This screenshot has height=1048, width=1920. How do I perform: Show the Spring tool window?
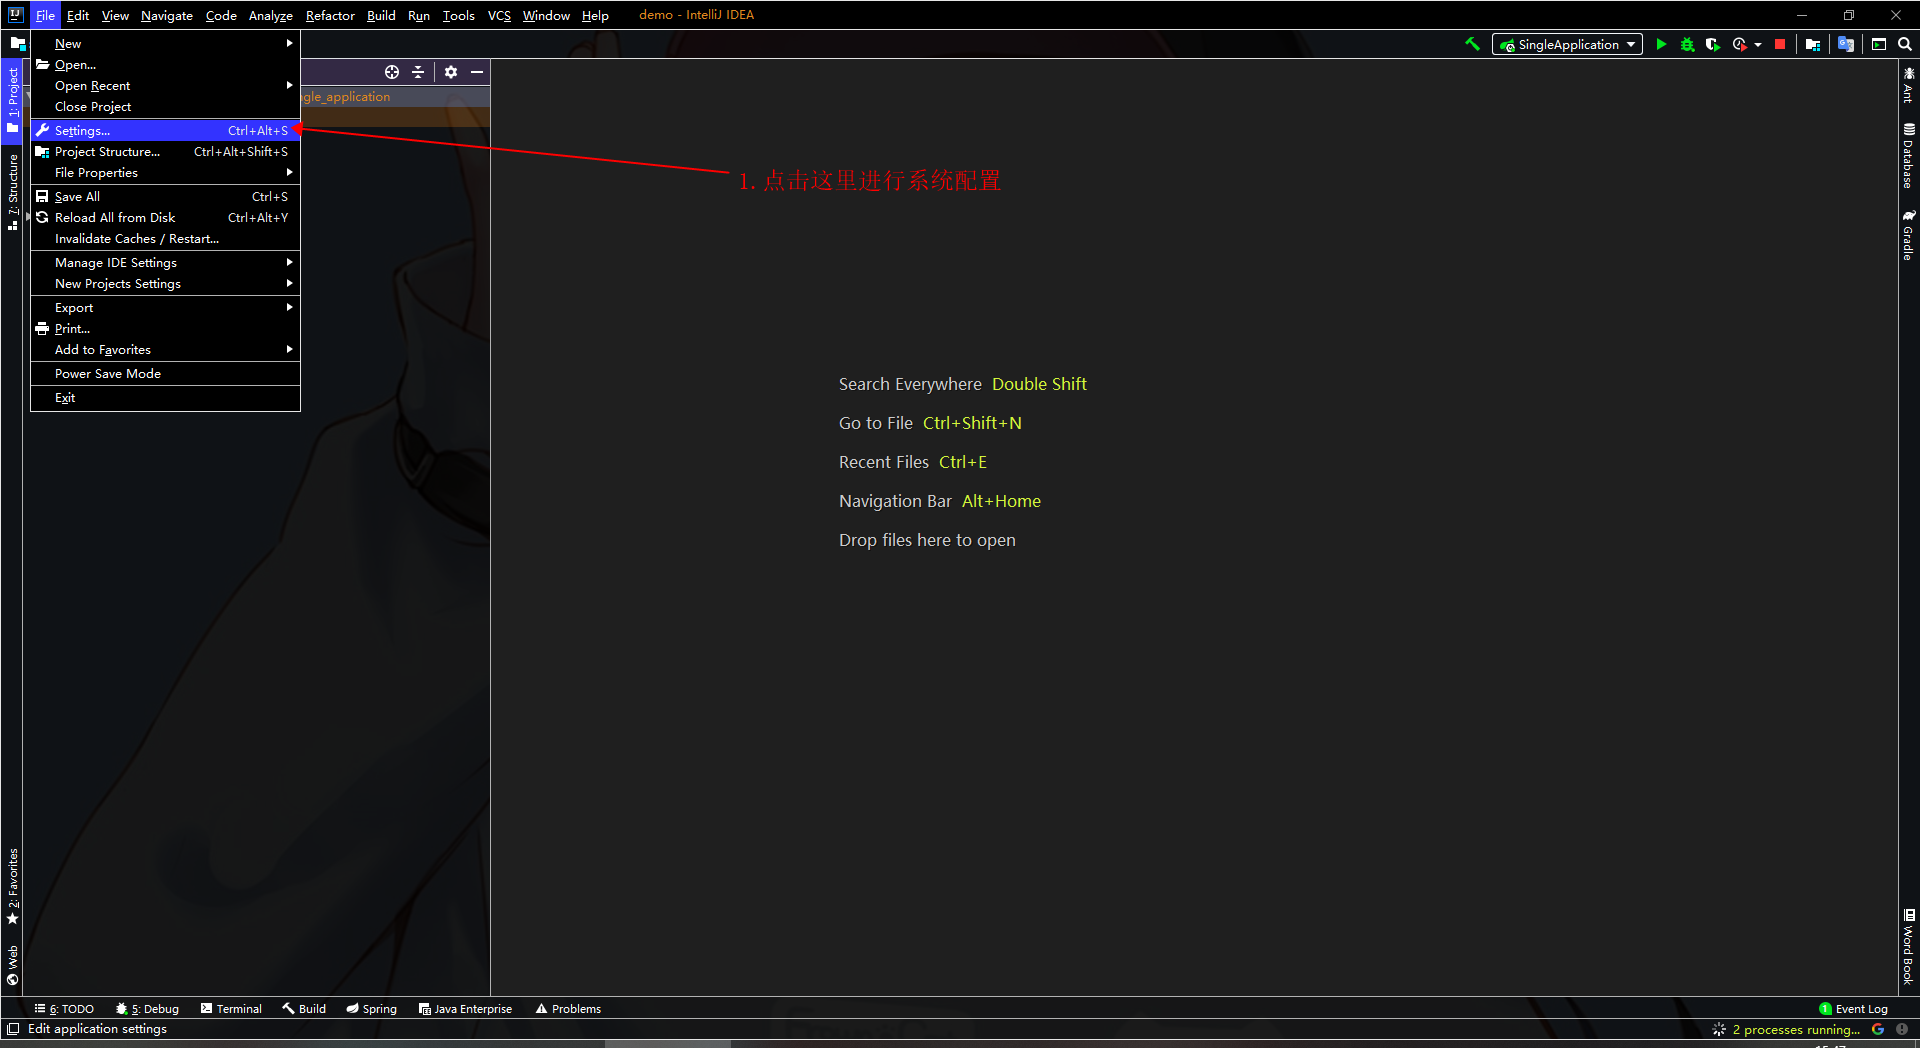coord(371,1008)
